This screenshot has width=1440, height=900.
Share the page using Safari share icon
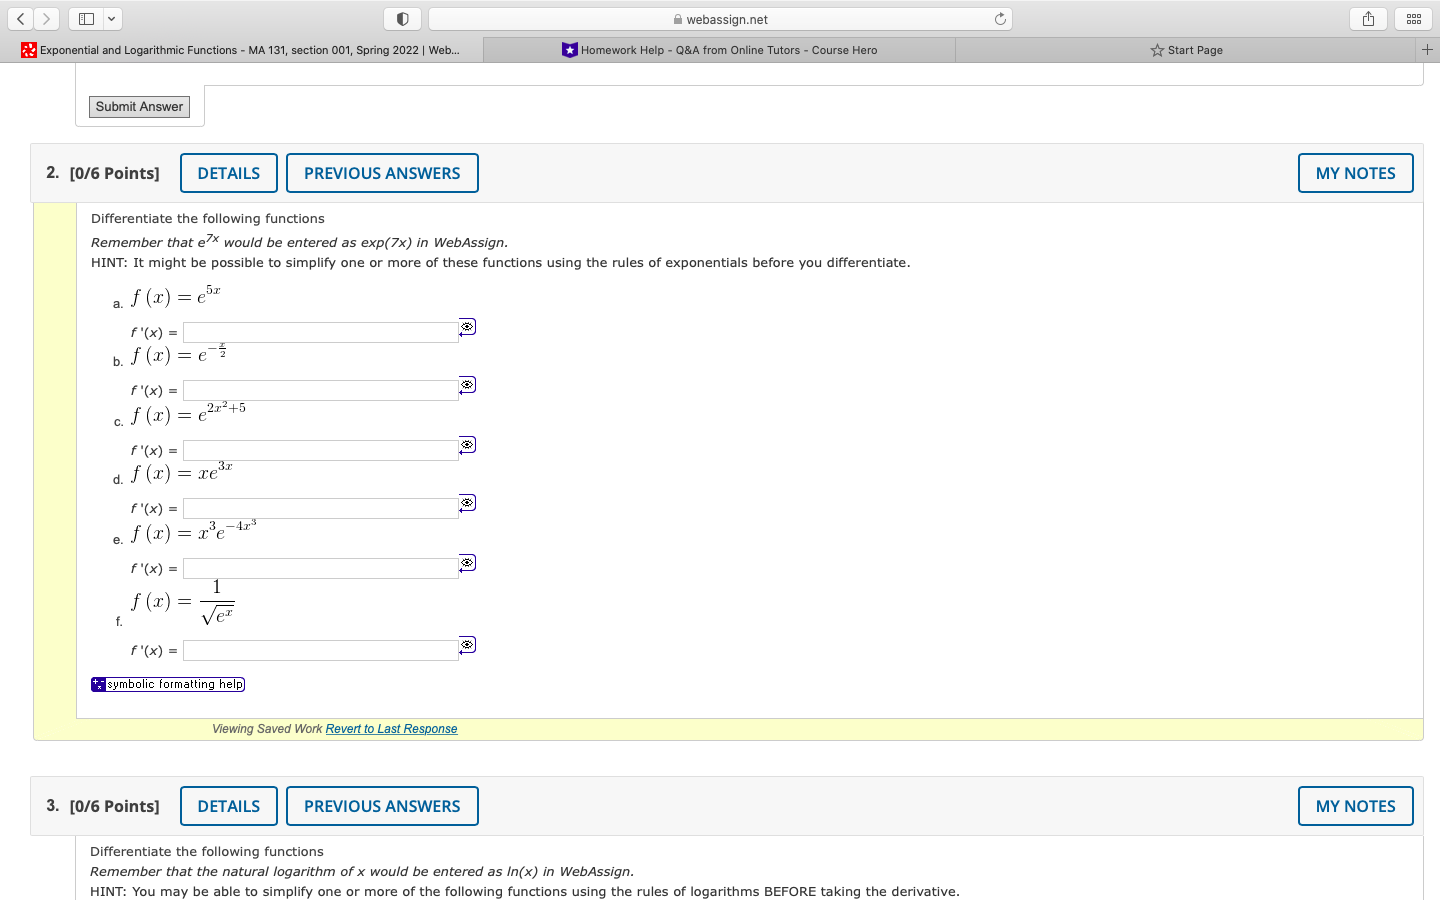click(x=1368, y=18)
